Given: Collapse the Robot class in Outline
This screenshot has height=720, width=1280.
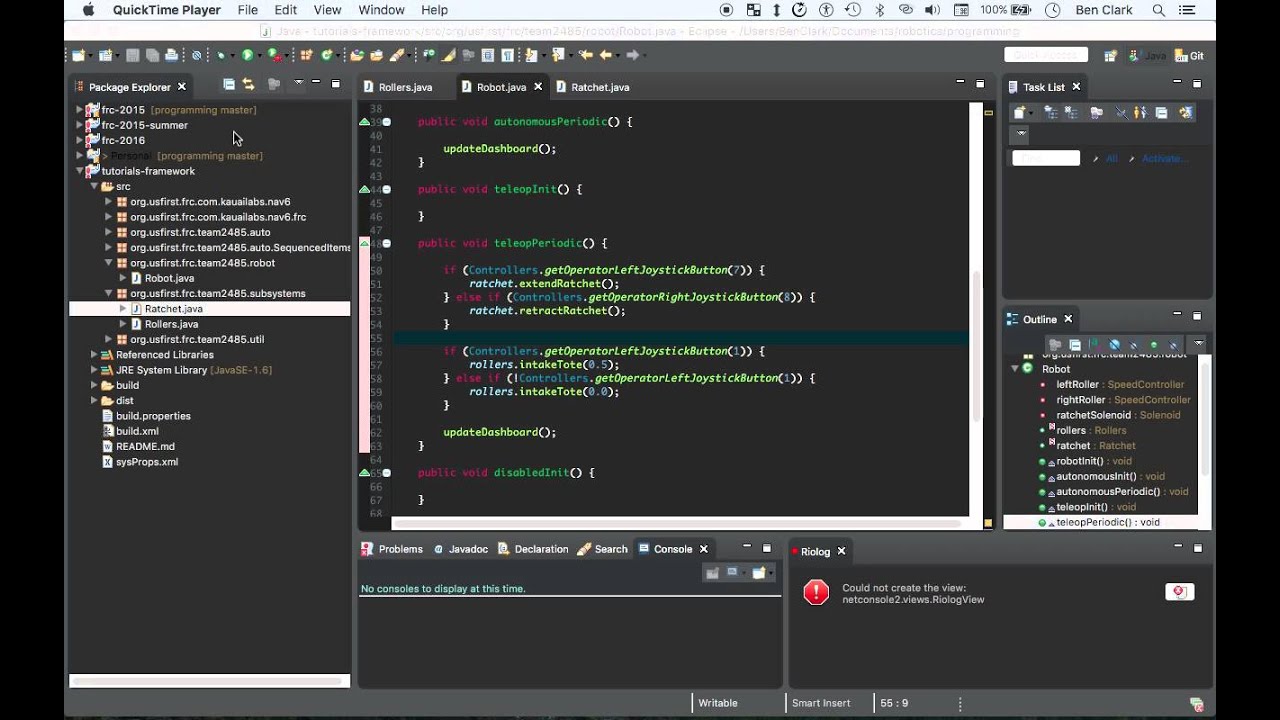Looking at the screenshot, I should 1015,369.
